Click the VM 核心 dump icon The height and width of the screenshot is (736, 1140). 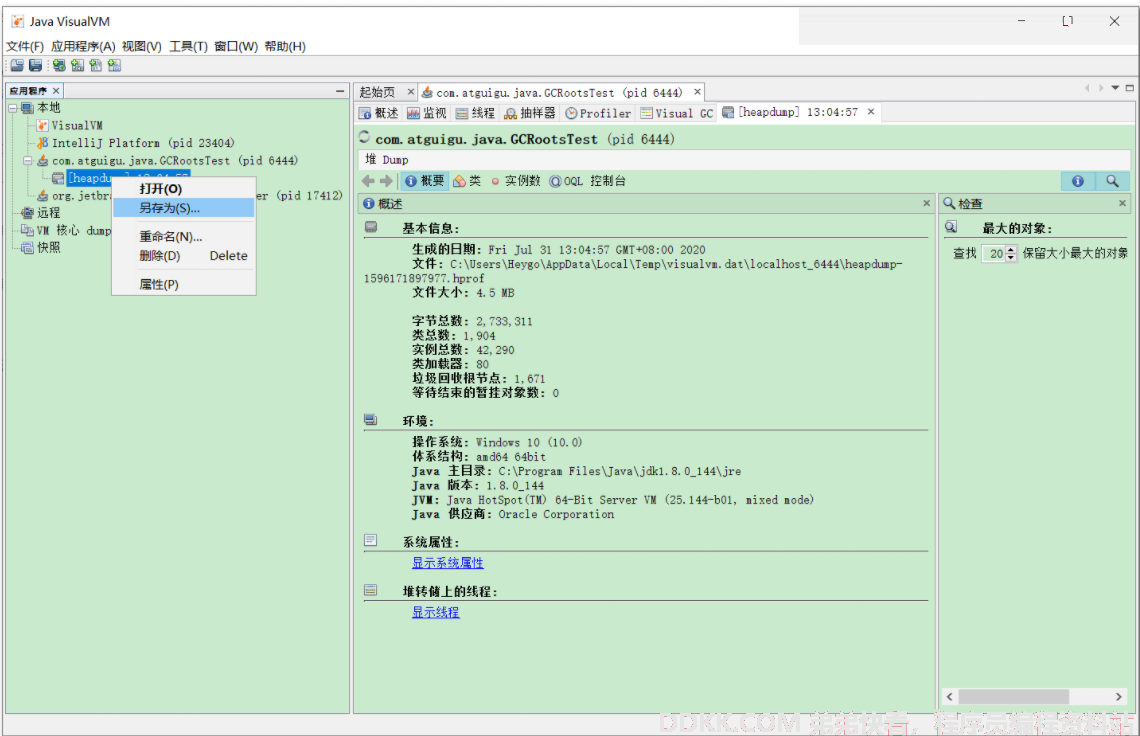point(28,231)
